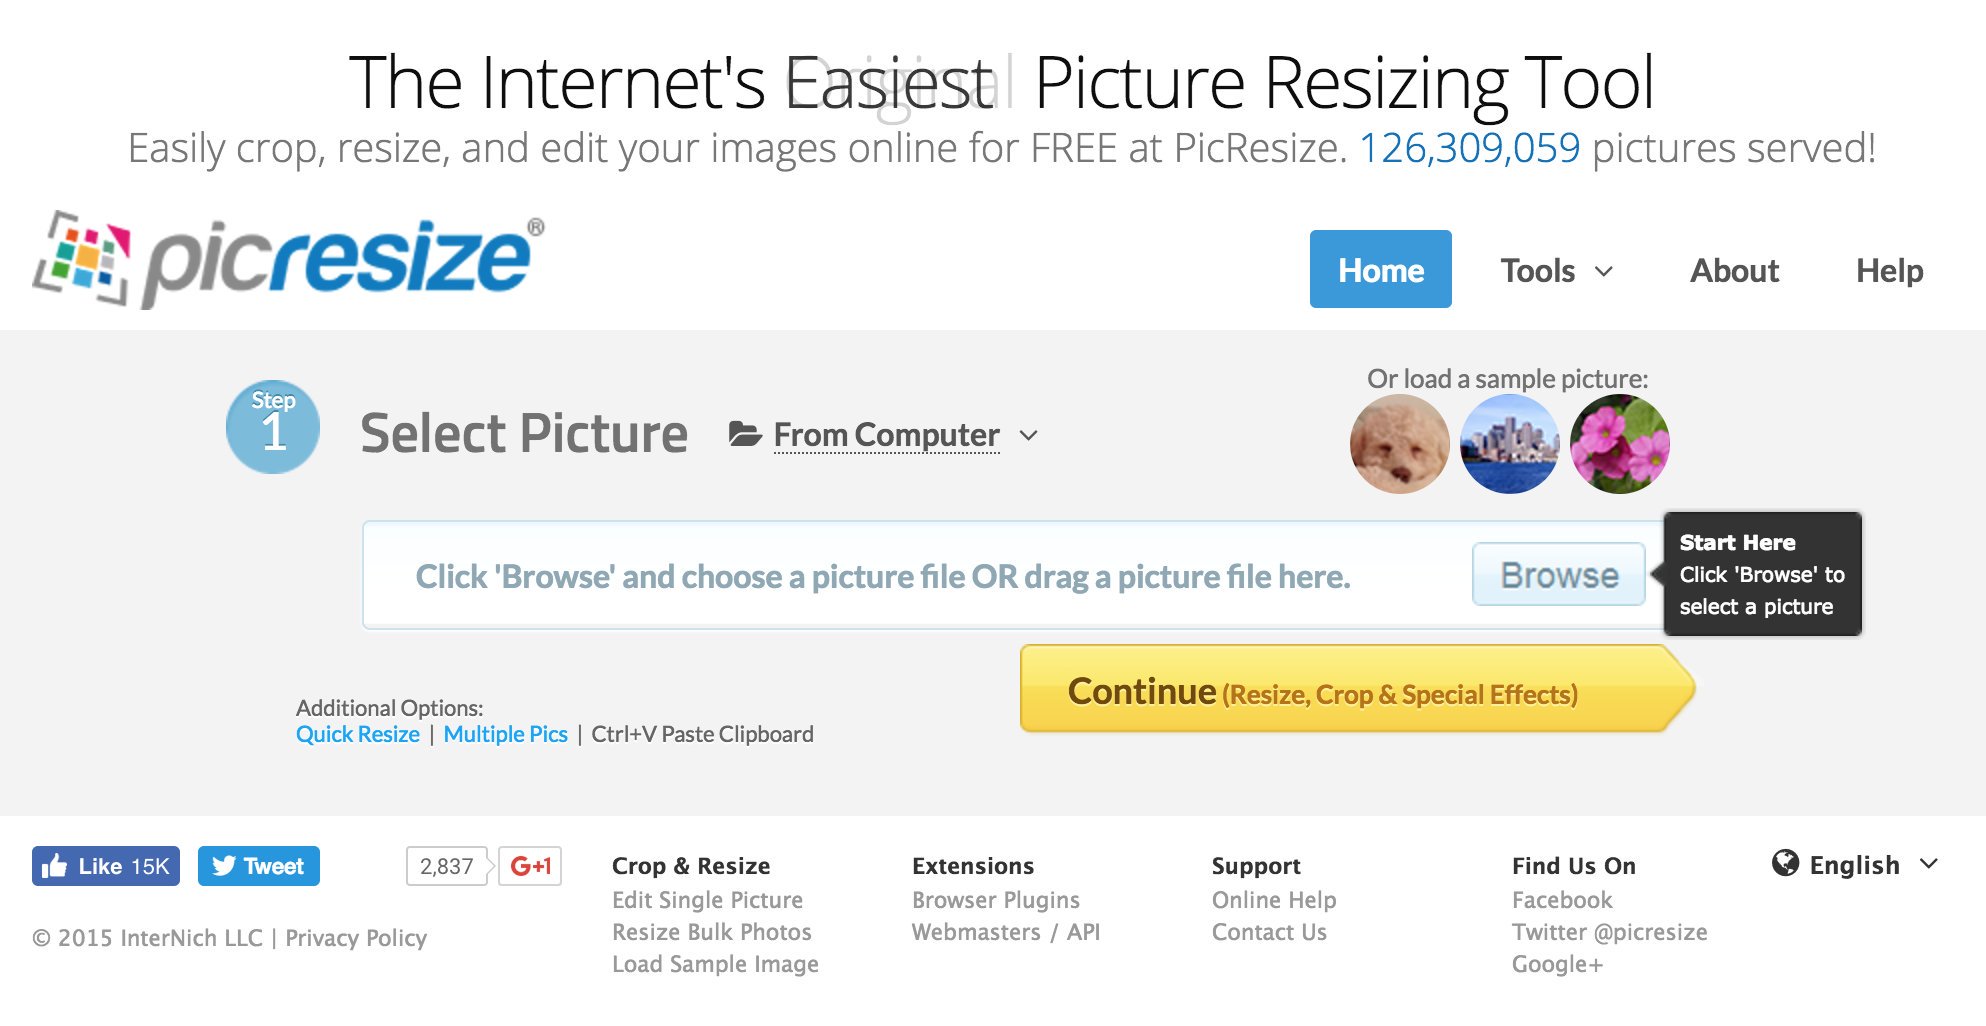Screen dimensions: 1986x1026
Task: Open the From Computer source dropdown
Action: click(x=886, y=435)
